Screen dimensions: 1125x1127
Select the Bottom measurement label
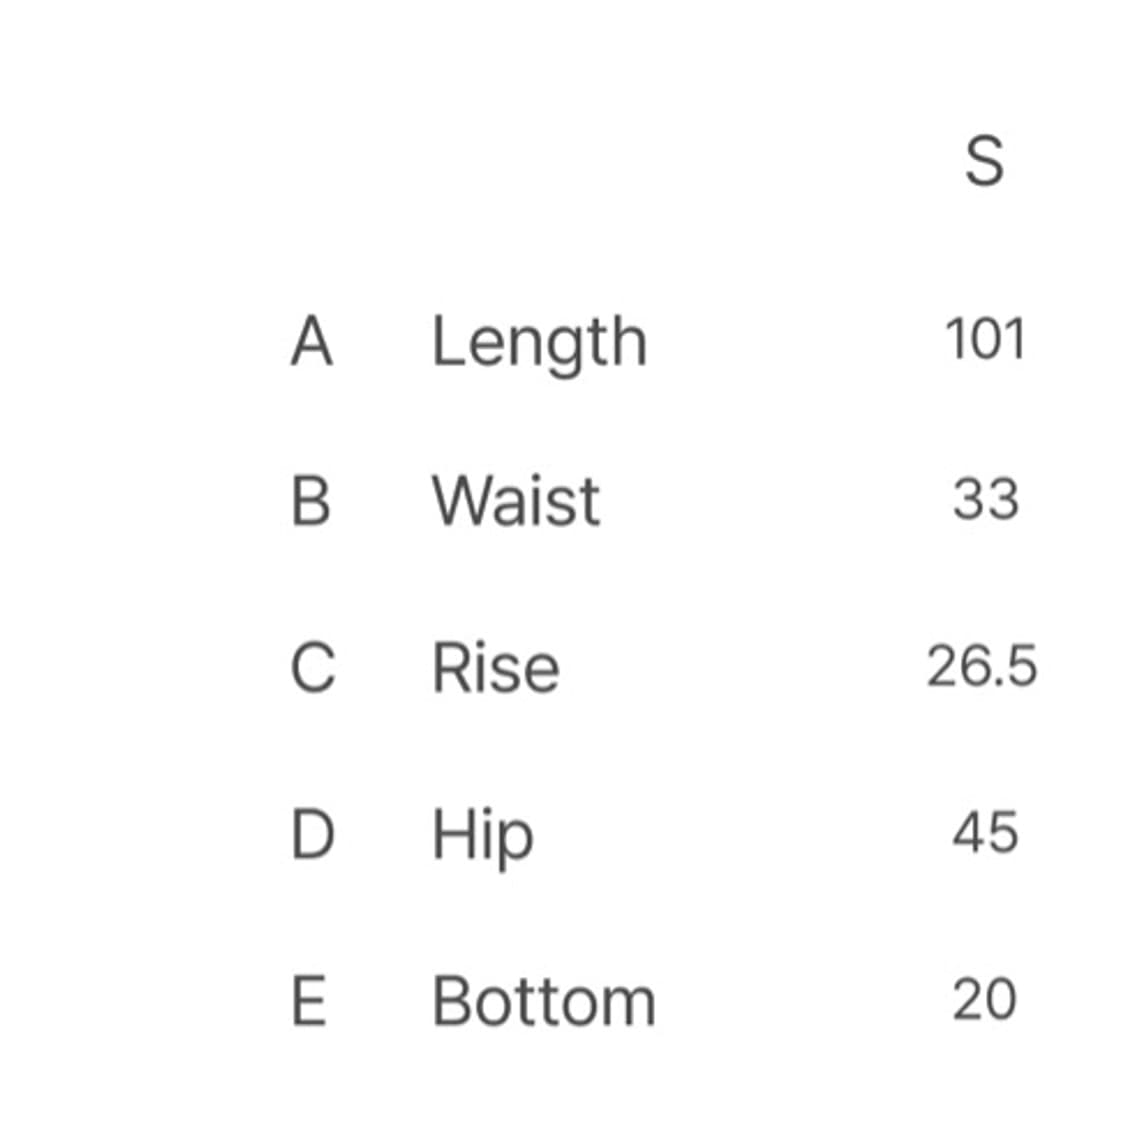click(544, 1001)
